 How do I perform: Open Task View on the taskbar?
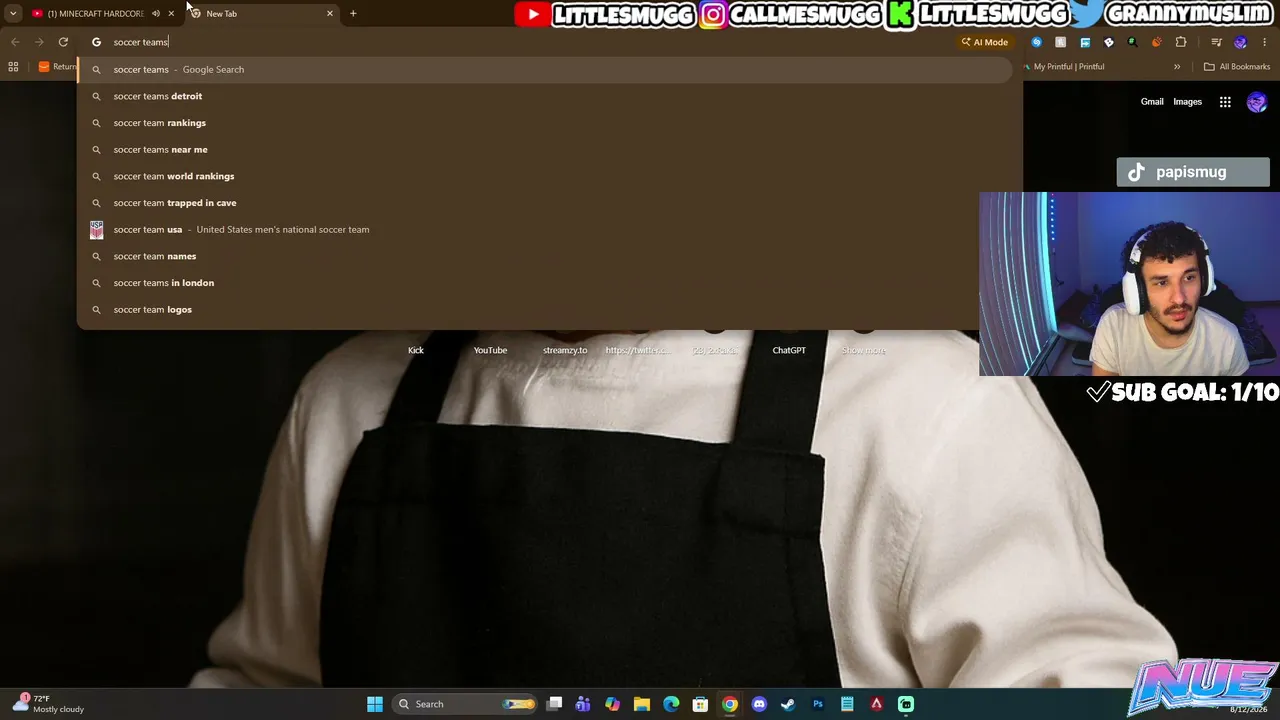[555, 704]
